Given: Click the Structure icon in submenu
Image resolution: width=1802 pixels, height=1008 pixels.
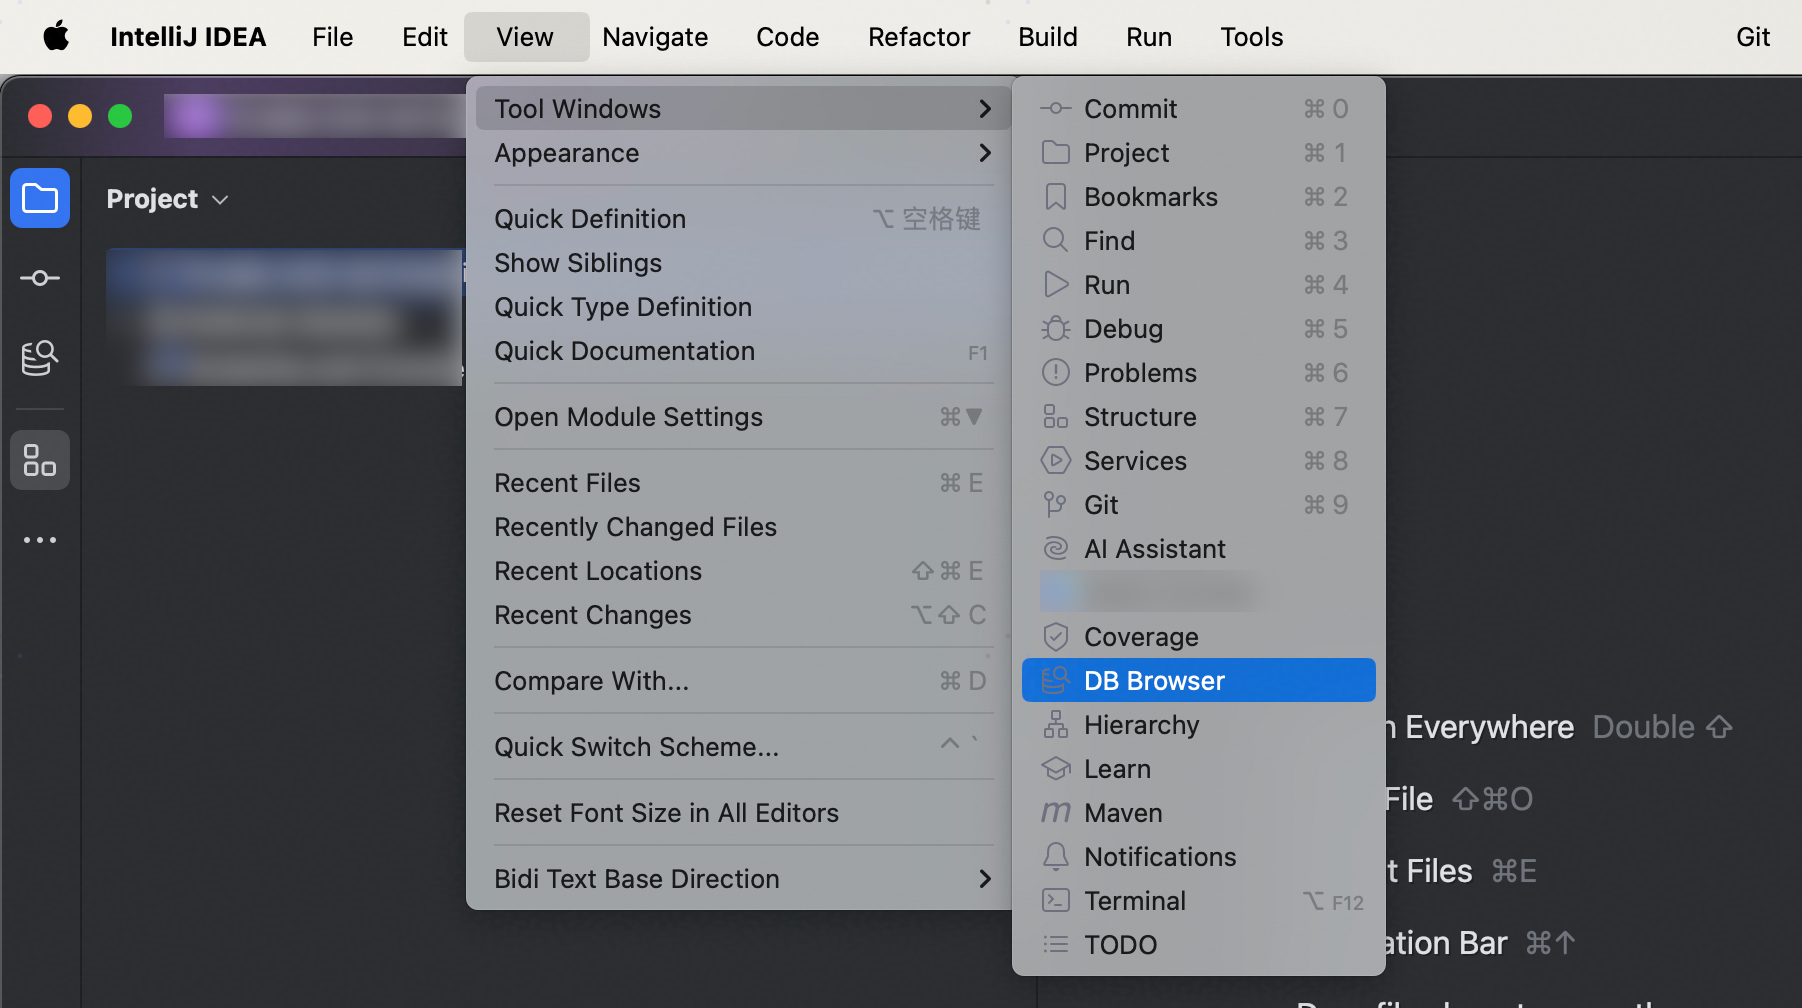Looking at the screenshot, I should (1055, 416).
